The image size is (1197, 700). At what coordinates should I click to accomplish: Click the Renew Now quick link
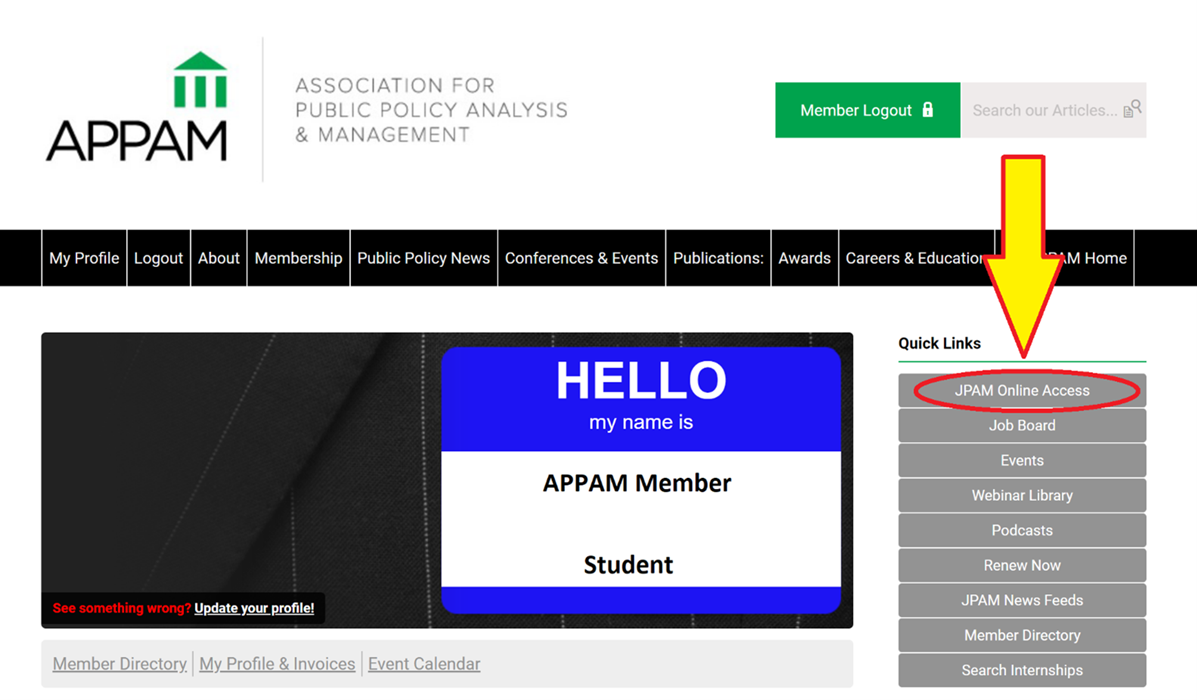1022,566
